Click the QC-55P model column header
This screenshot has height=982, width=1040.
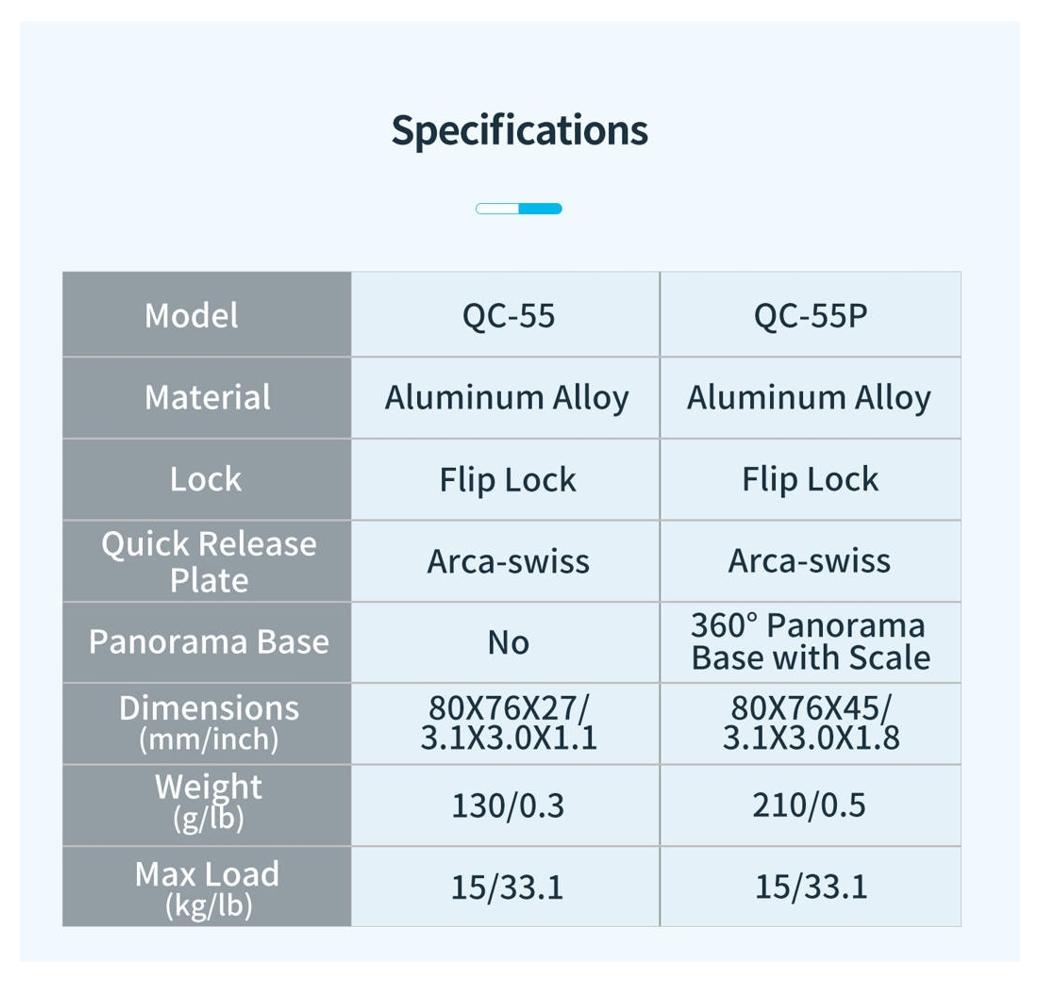pos(810,316)
